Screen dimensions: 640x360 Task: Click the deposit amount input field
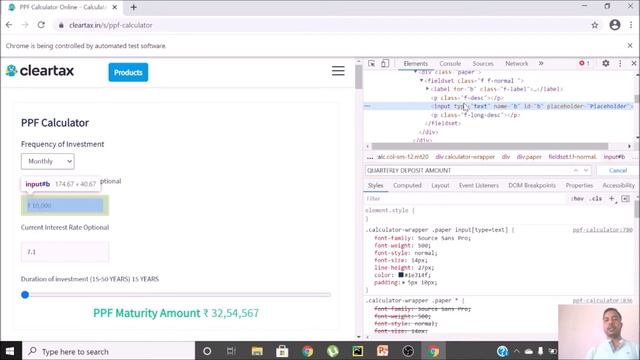coord(65,205)
